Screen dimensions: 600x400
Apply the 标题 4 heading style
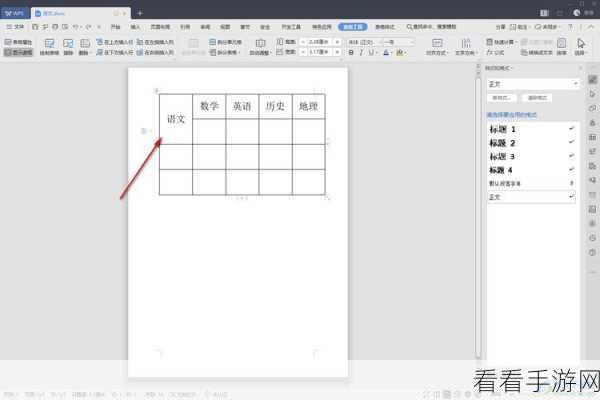[x=532, y=170]
